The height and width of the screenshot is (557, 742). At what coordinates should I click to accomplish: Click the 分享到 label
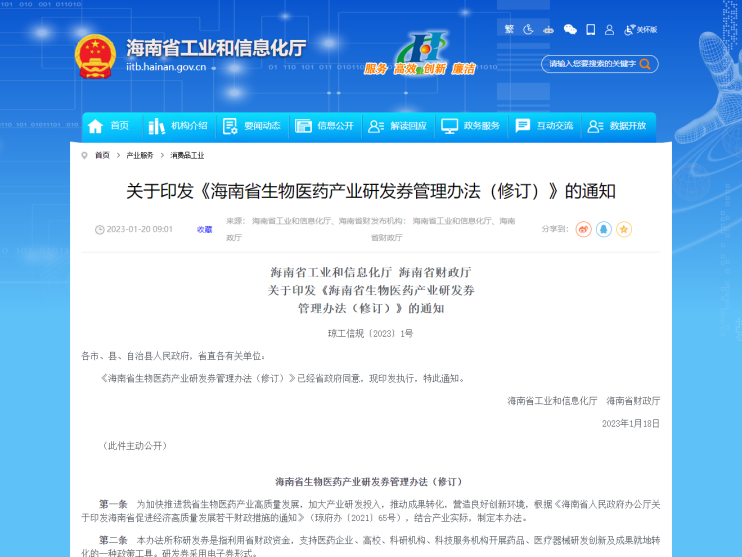pyautogui.click(x=555, y=229)
